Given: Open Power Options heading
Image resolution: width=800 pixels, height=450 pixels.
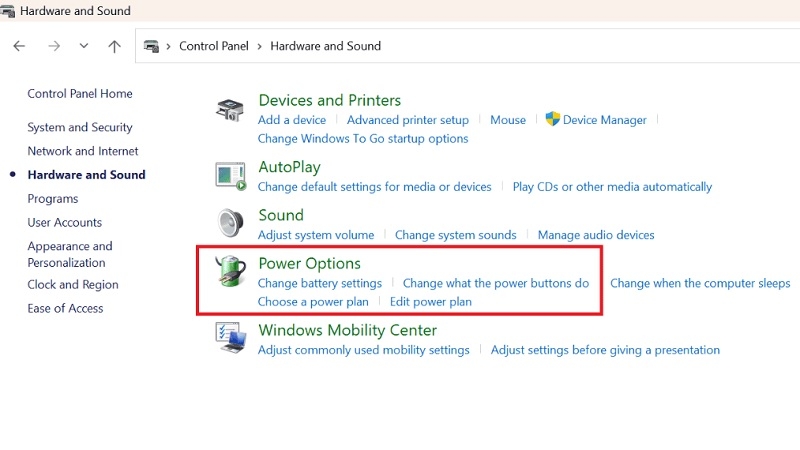Looking at the screenshot, I should point(309,263).
